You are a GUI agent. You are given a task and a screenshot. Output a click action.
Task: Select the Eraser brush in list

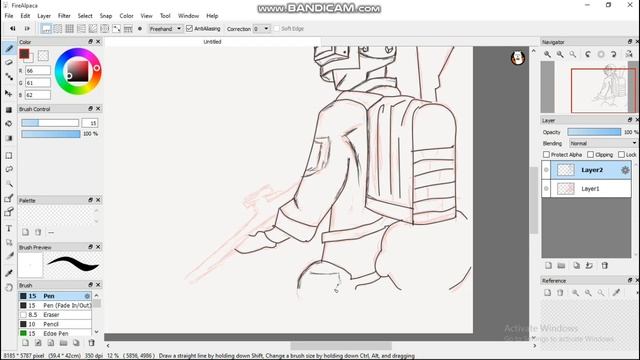55,315
